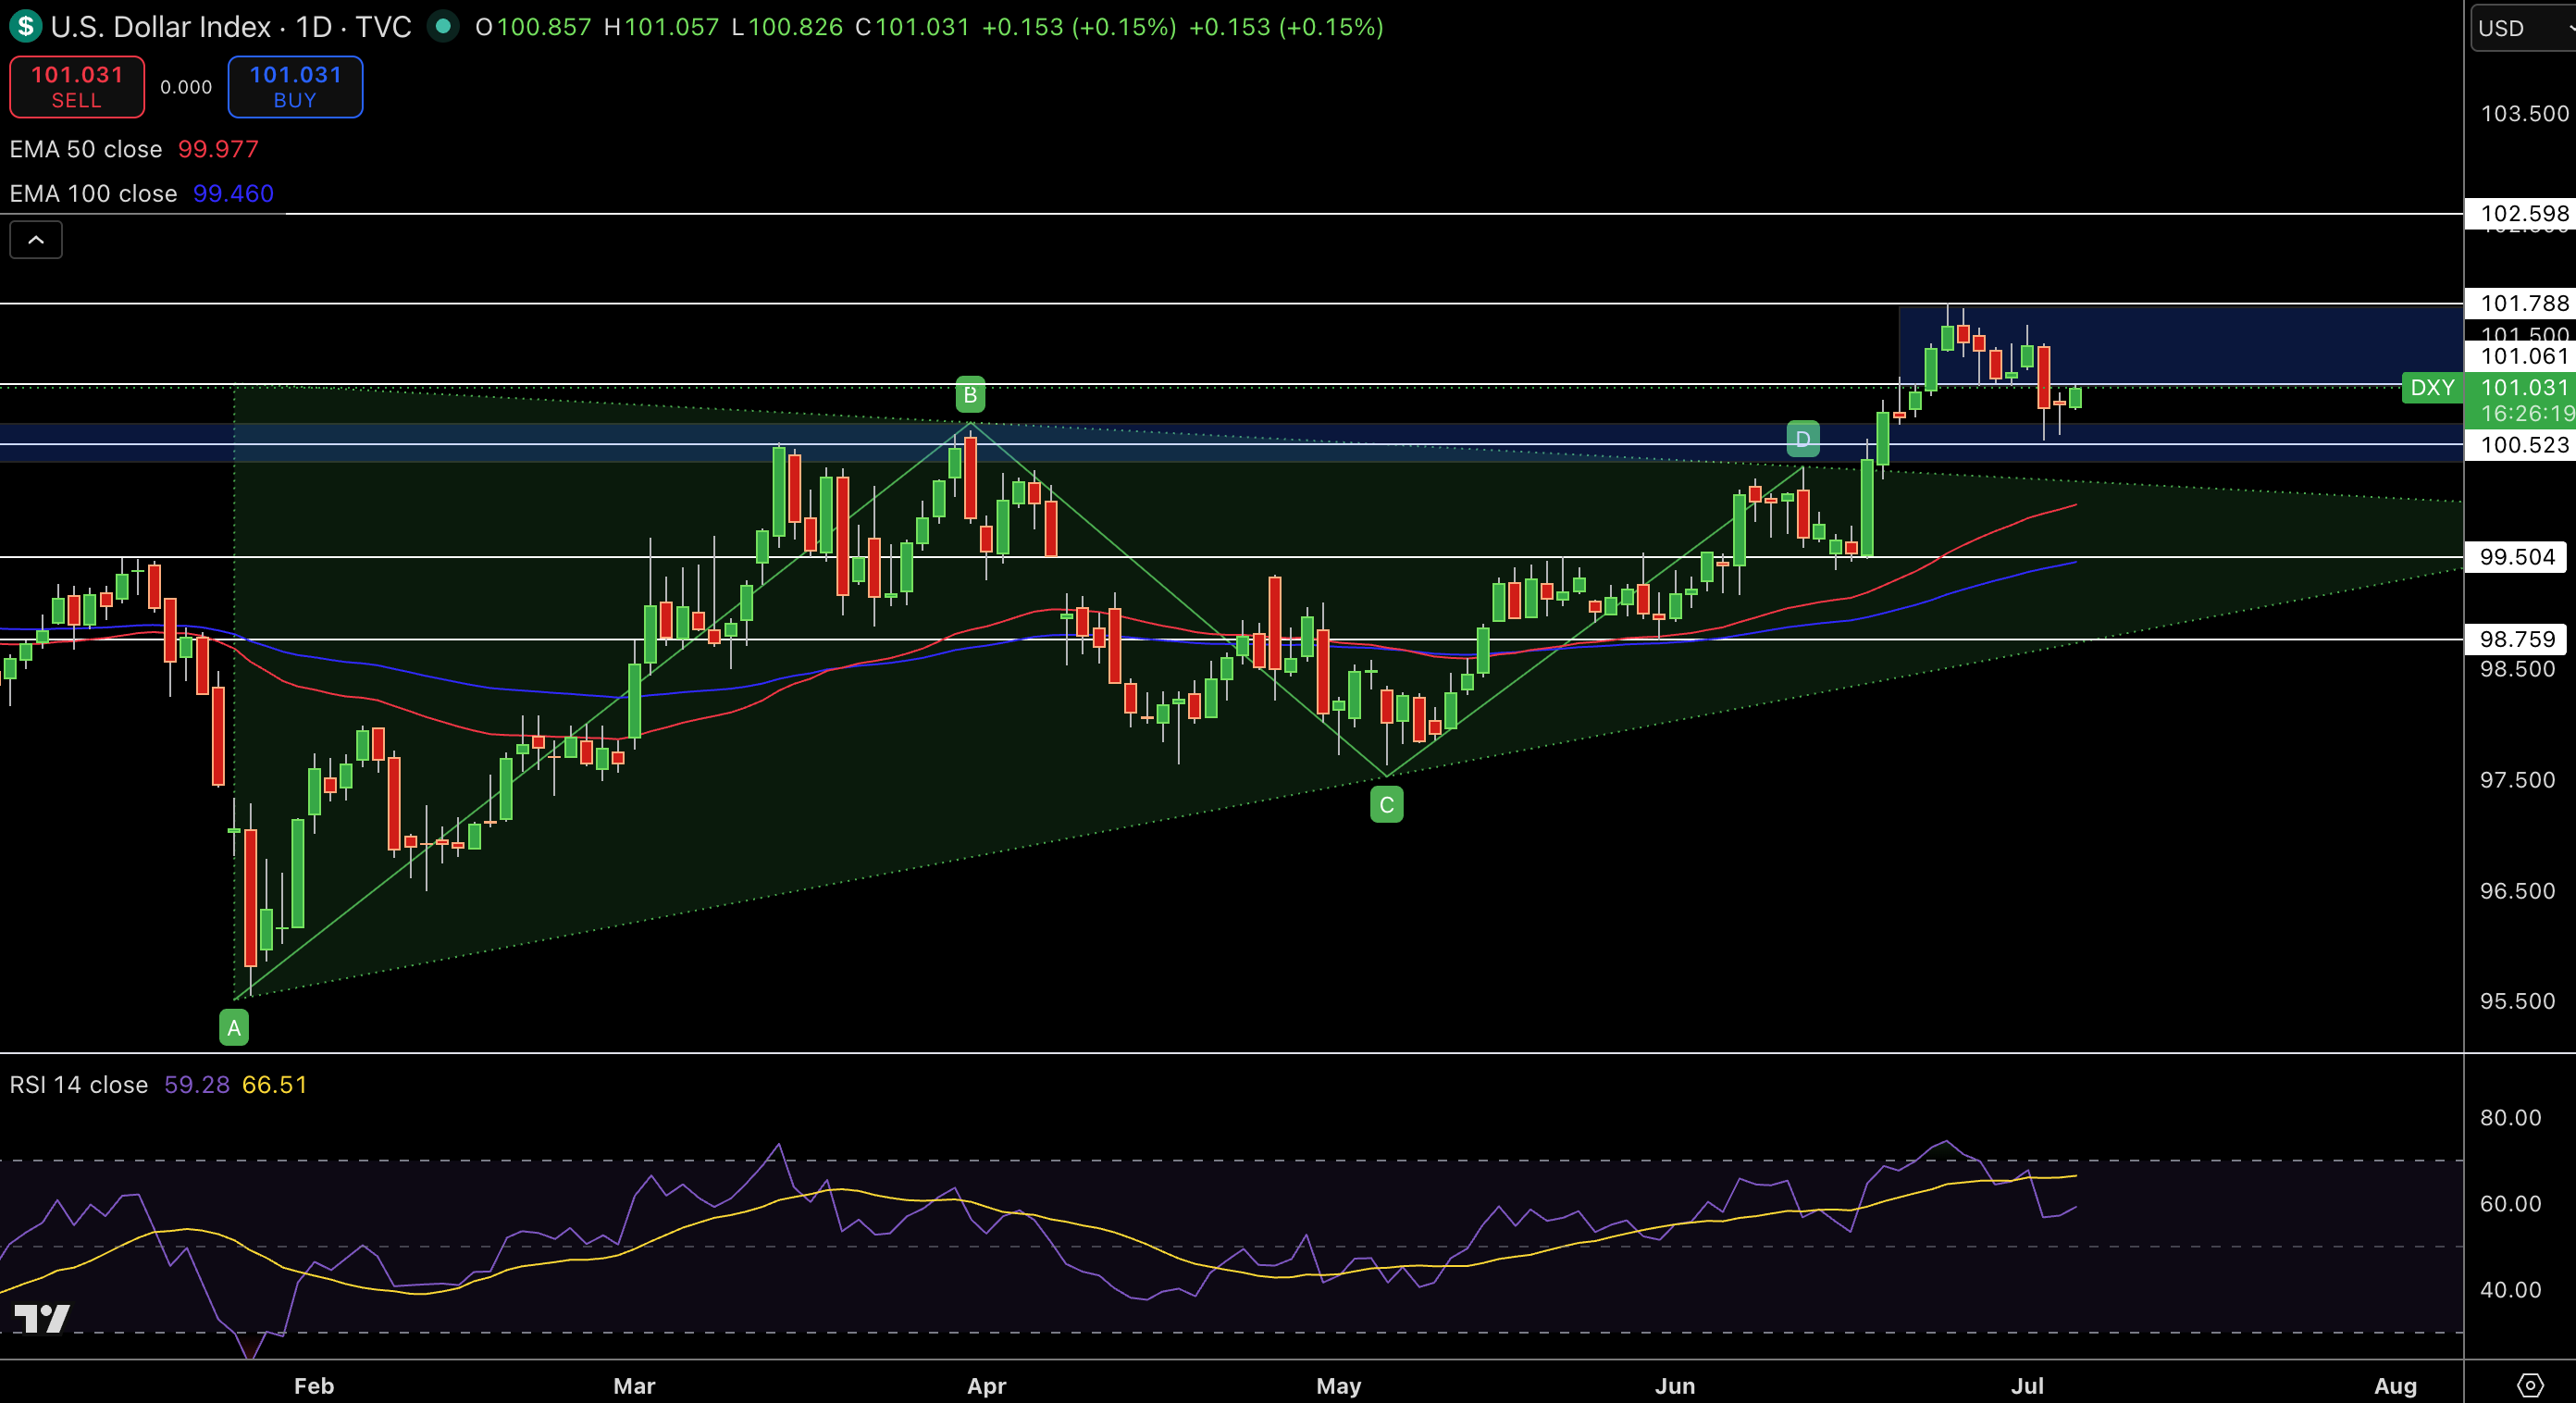Select the 98.759 horizontal line price label
The width and height of the screenshot is (2576, 1403).
2517,639
